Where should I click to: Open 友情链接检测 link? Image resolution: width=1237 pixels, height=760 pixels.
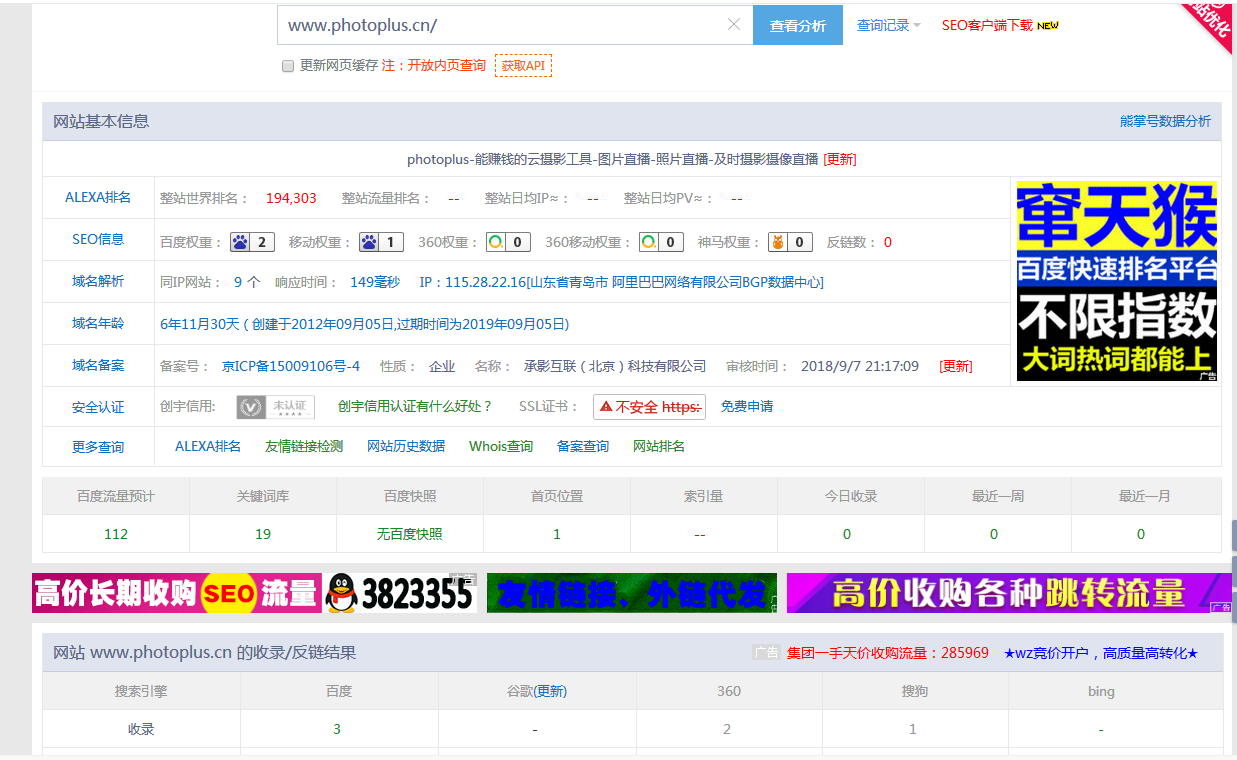(304, 446)
